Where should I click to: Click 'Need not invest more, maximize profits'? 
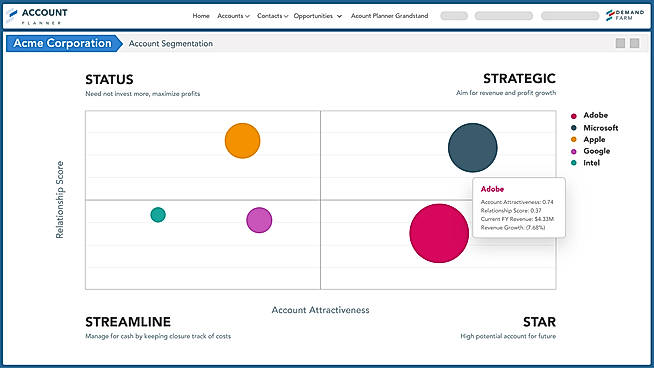(x=143, y=94)
